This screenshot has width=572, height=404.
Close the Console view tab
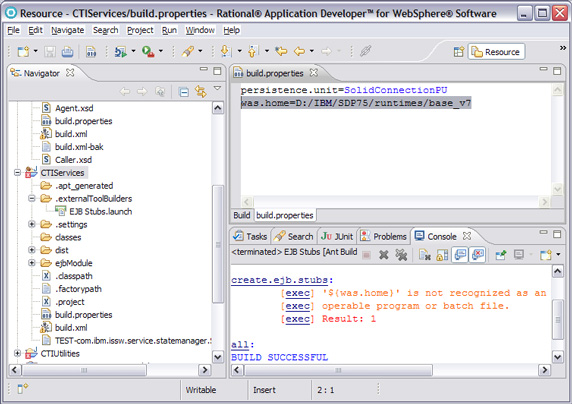[x=467, y=236]
